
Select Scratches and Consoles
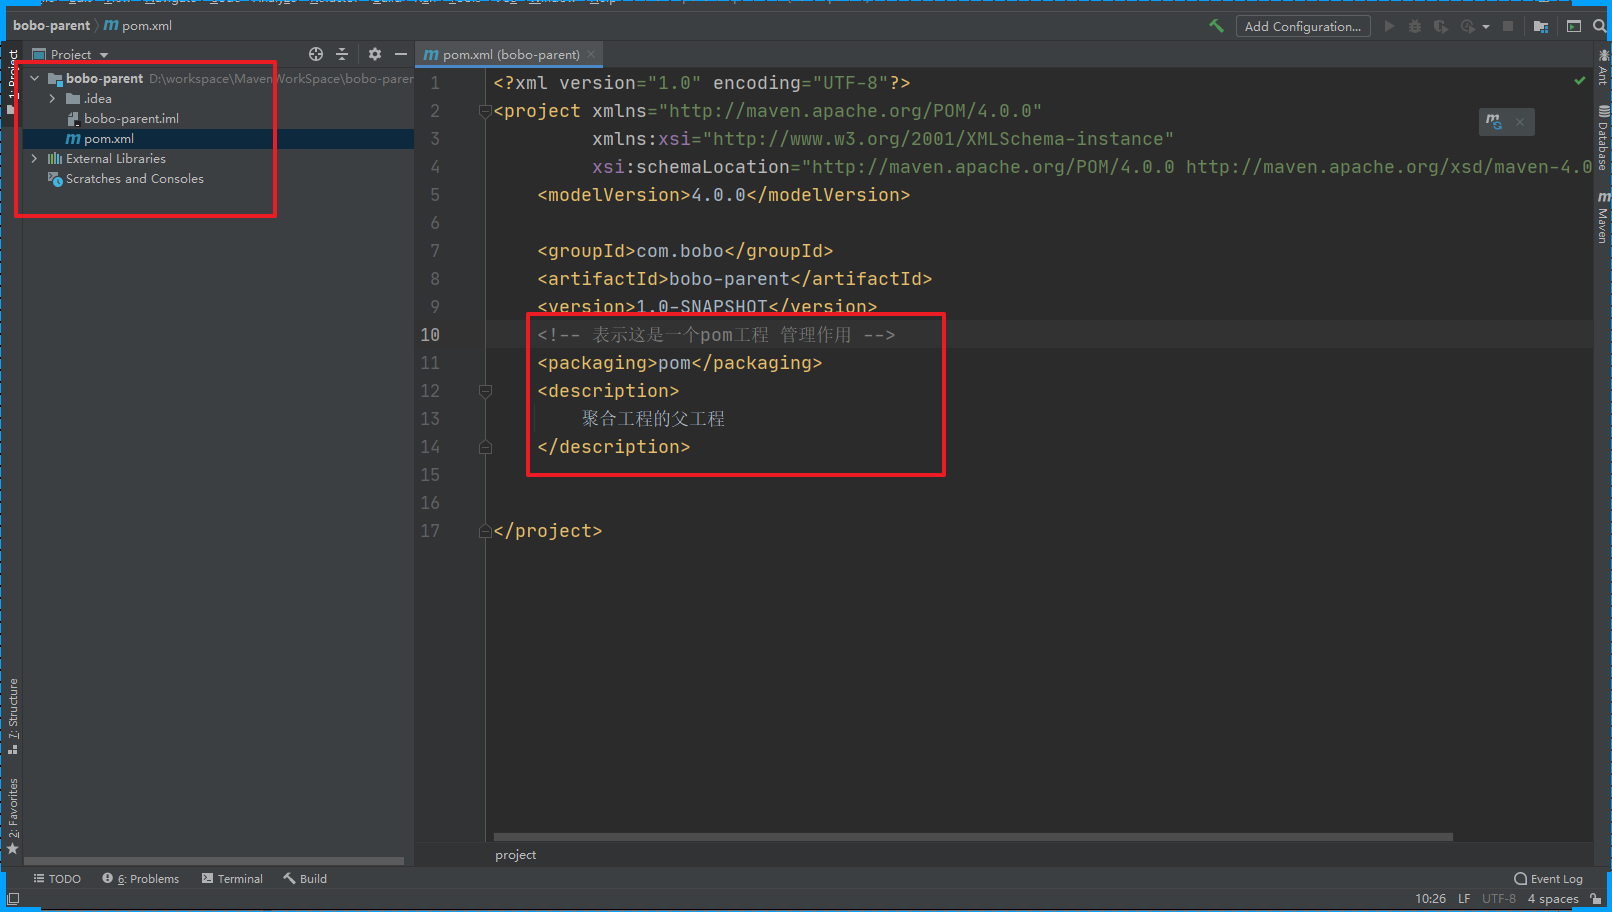click(134, 178)
